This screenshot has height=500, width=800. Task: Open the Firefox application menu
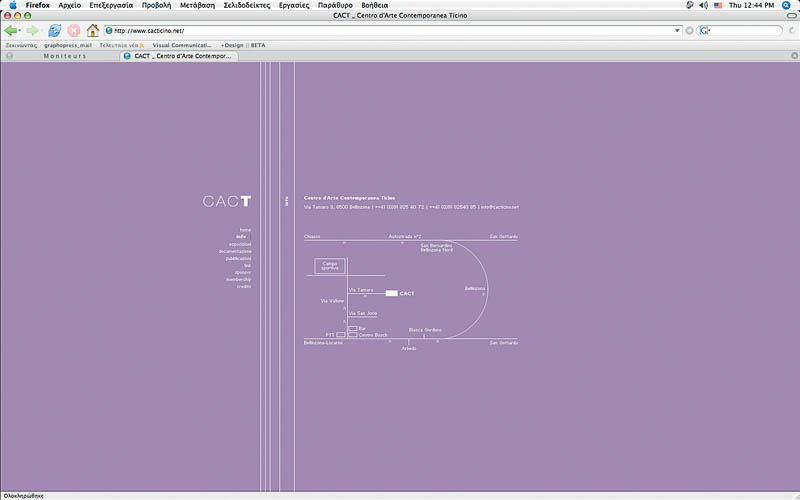38,5
